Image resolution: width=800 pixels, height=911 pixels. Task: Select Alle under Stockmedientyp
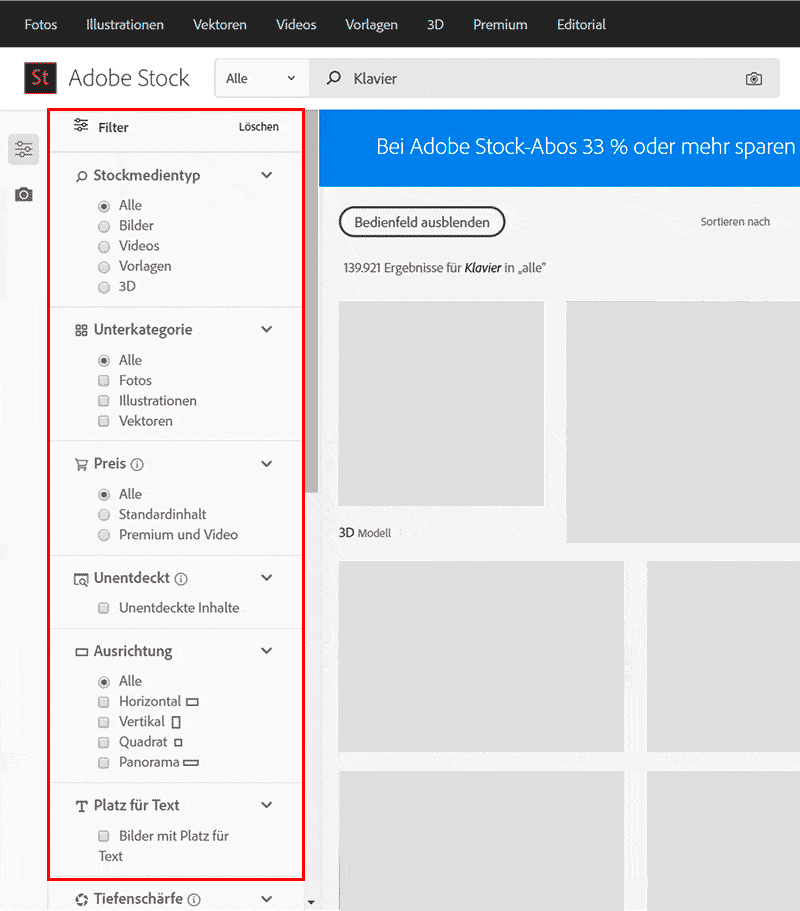[104, 206]
